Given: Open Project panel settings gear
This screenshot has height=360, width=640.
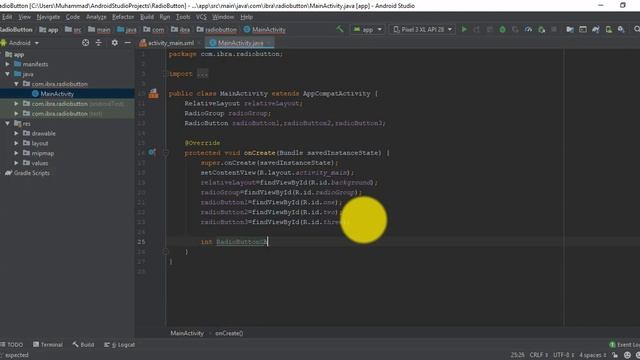Looking at the screenshot, I should click(x=115, y=42).
